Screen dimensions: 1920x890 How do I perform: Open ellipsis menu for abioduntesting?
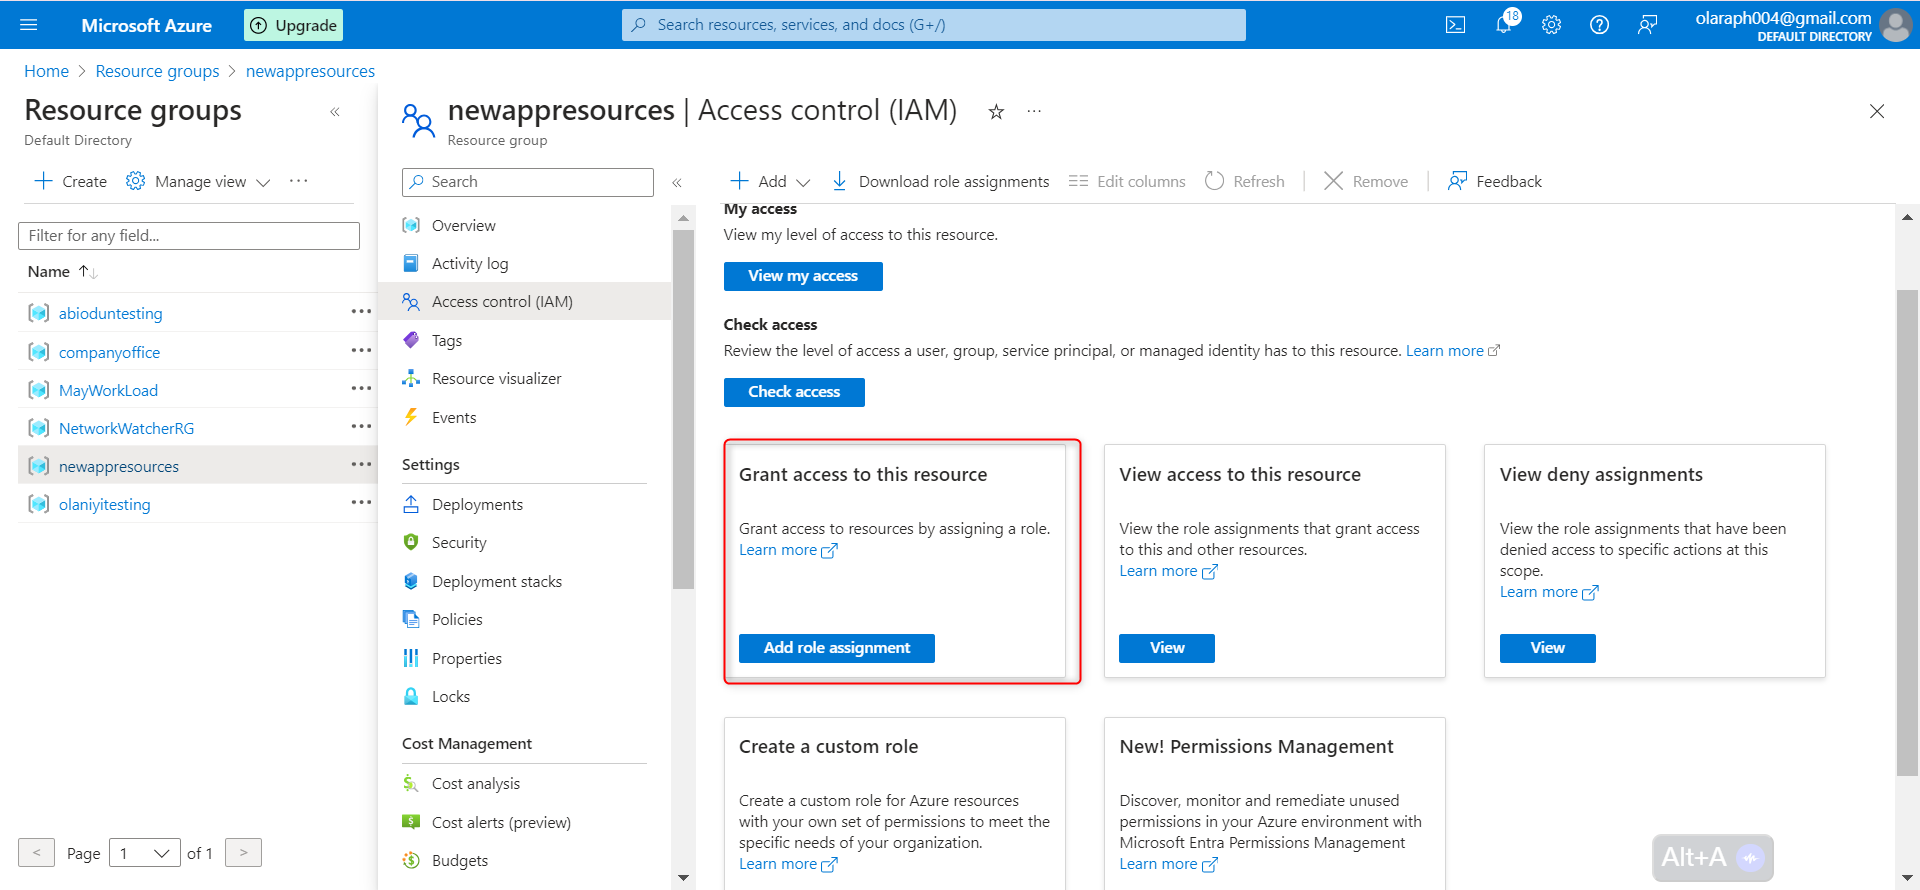pyautogui.click(x=361, y=312)
